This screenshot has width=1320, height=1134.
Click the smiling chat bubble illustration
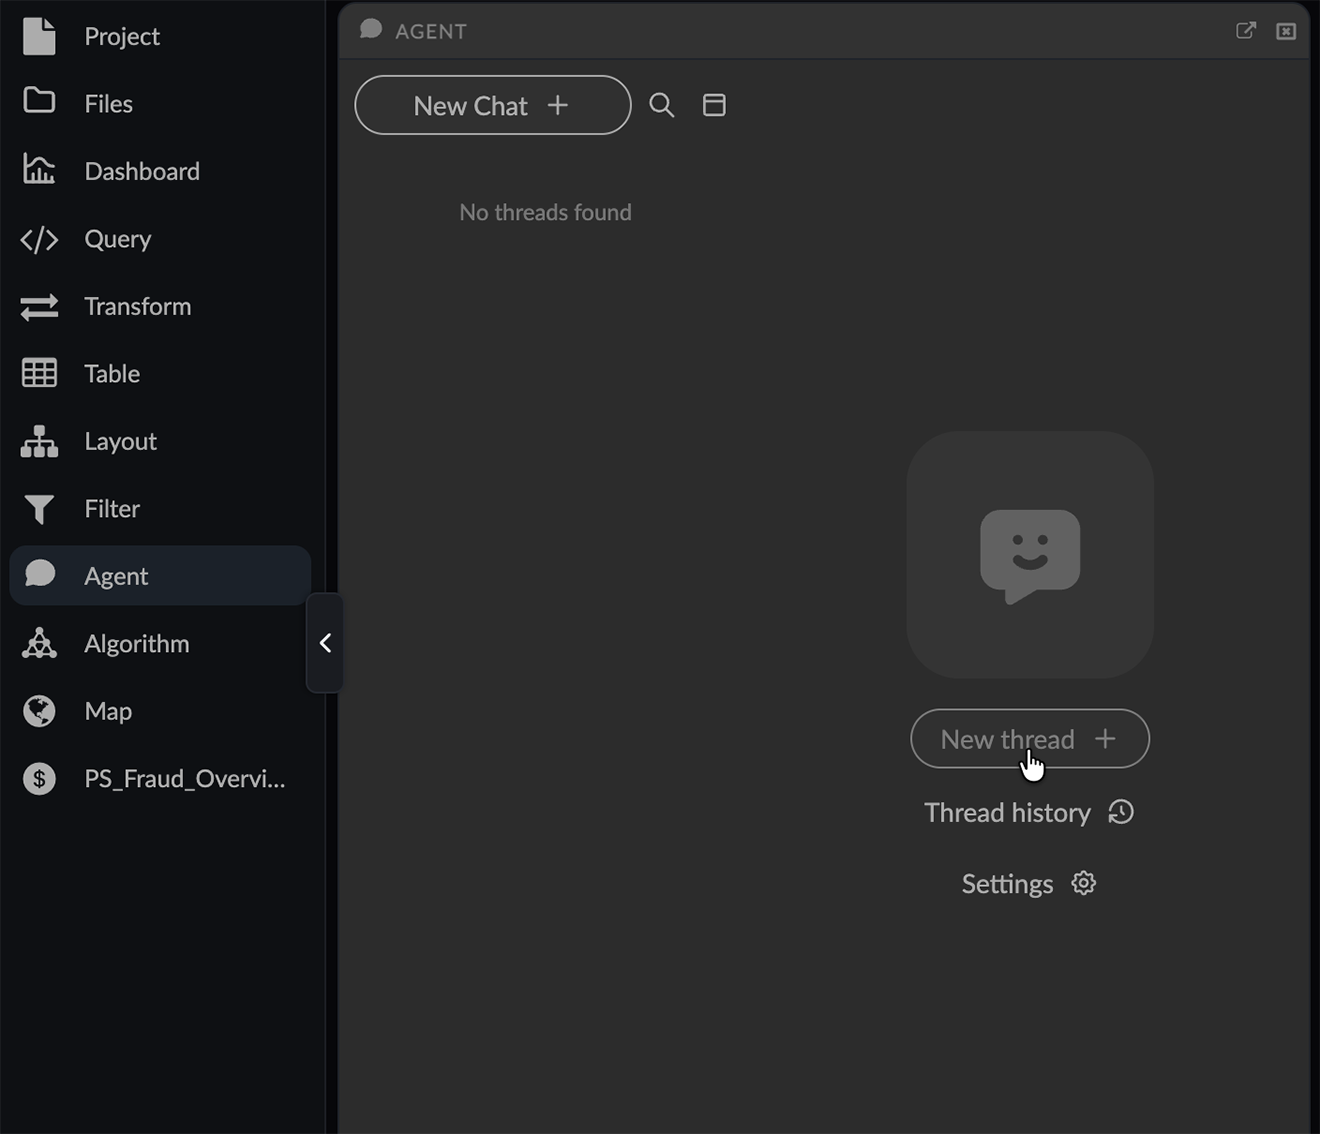pyautogui.click(x=1030, y=555)
